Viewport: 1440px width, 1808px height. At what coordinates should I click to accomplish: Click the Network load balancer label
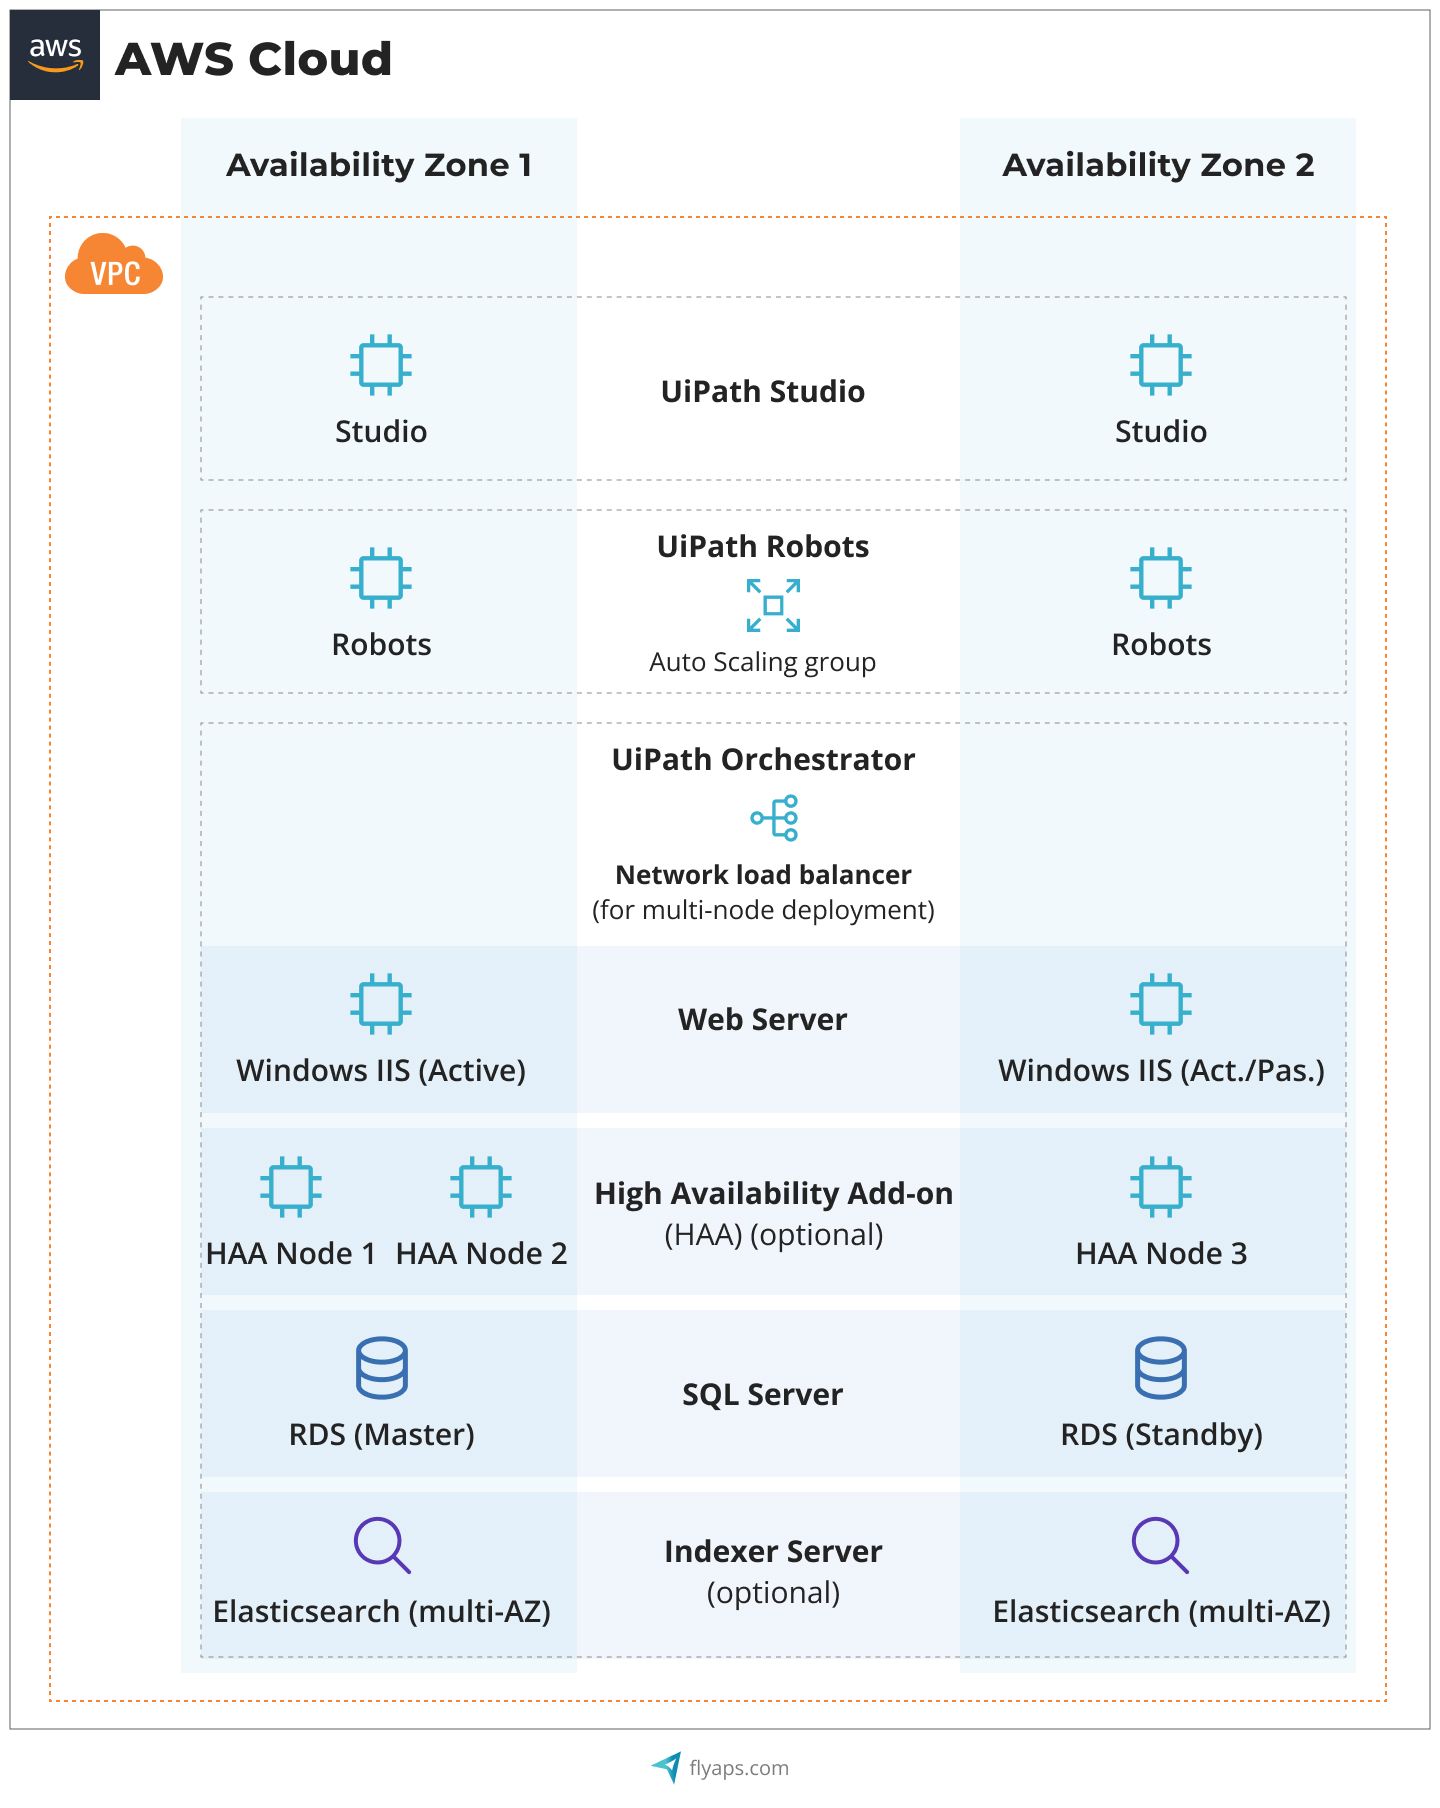763,875
